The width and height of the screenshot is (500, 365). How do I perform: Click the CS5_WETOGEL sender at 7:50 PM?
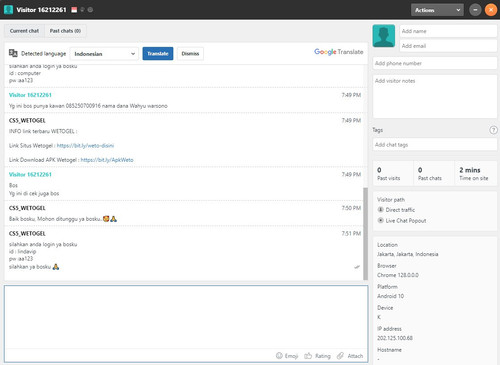(27, 208)
